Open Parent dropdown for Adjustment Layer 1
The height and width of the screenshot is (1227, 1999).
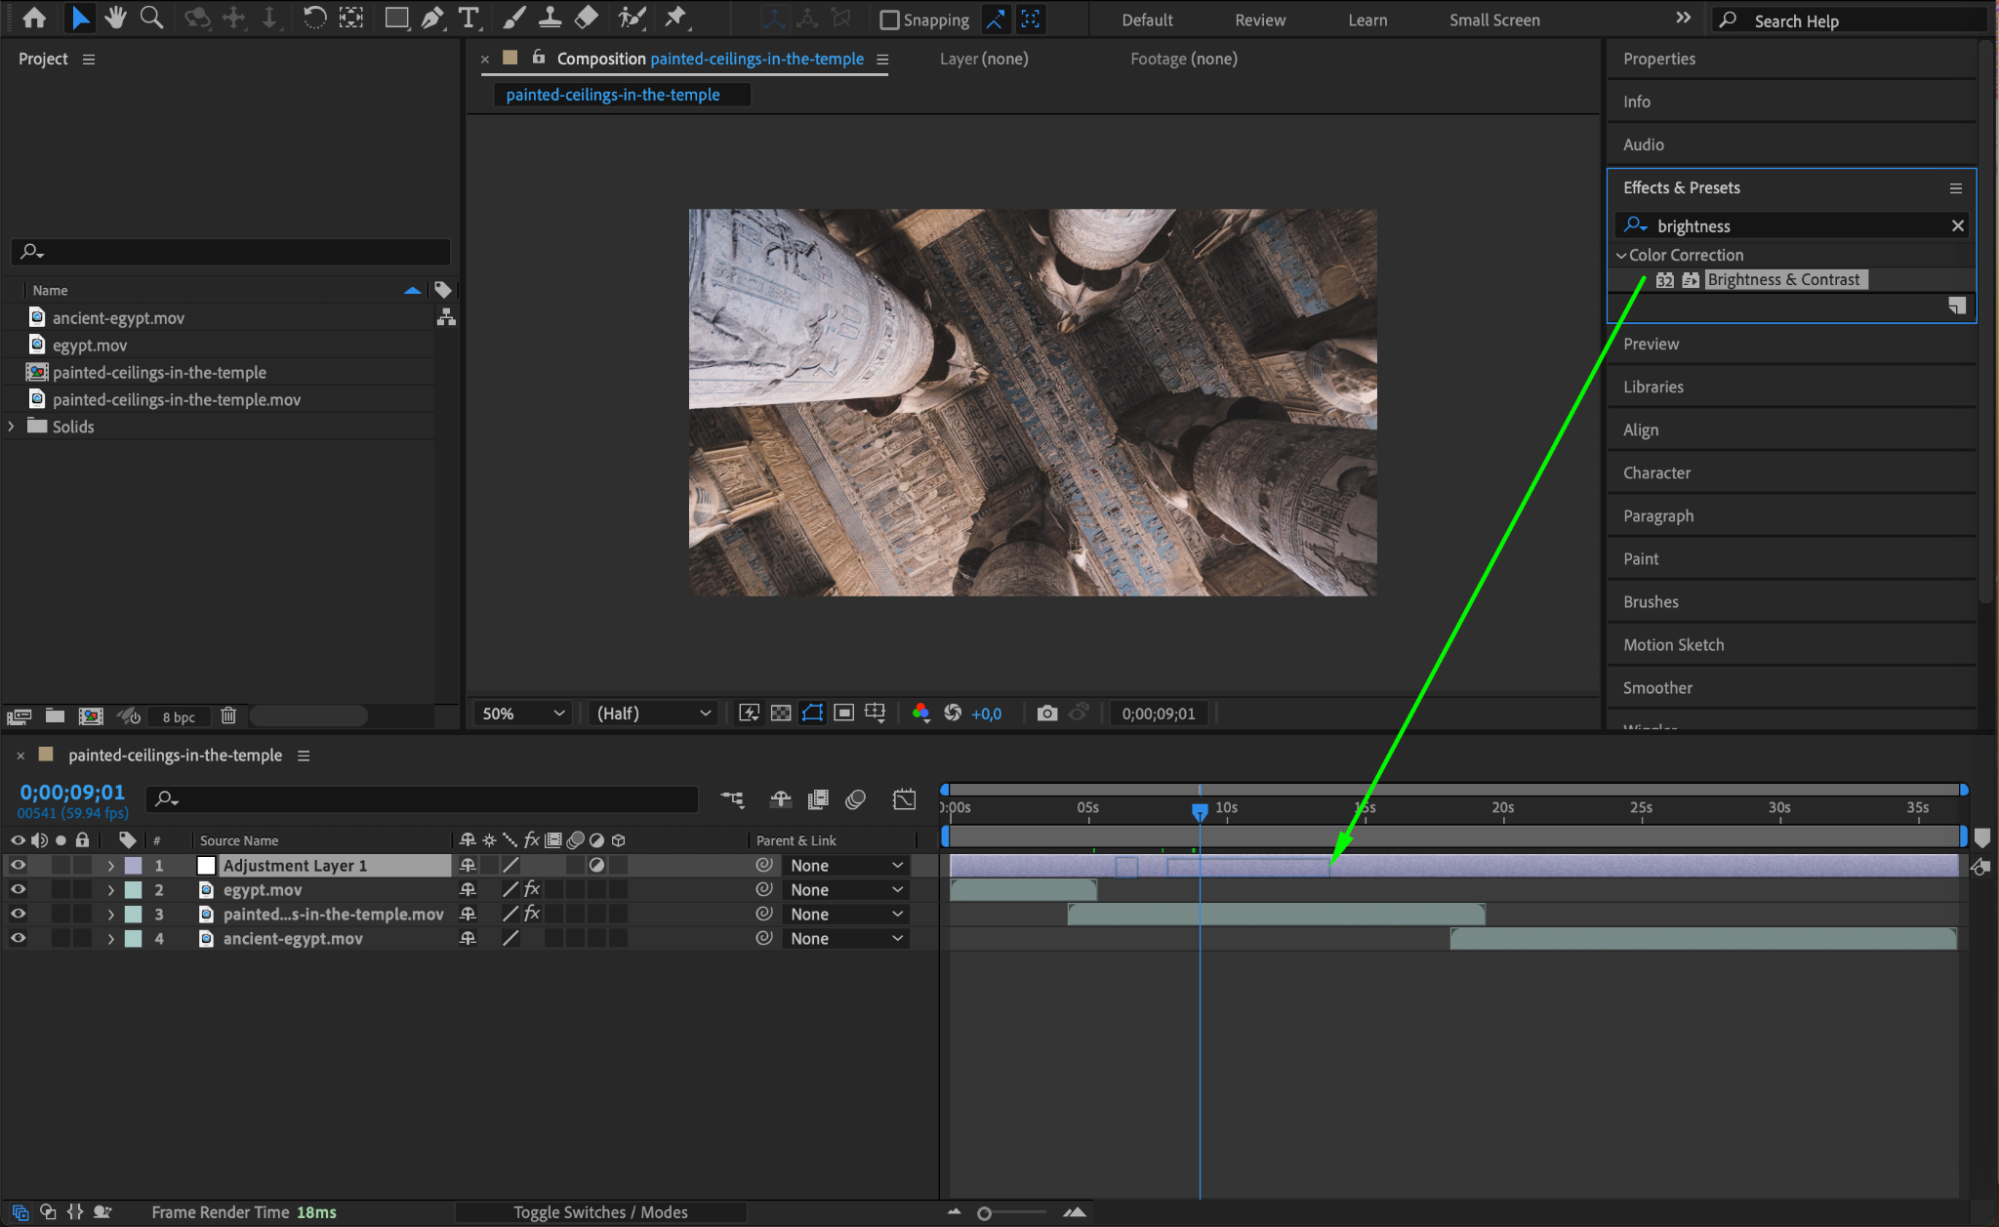[x=845, y=865]
